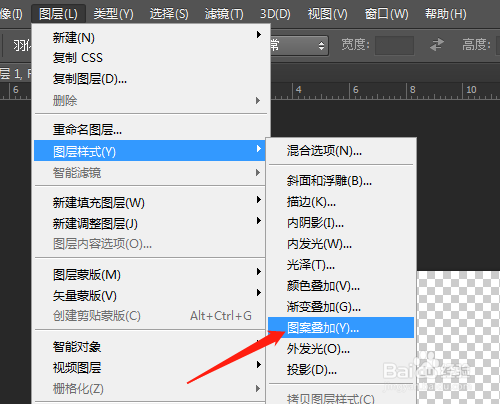Open the 类型(Y) menu
The height and width of the screenshot is (404, 500).
tap(114, 14)
